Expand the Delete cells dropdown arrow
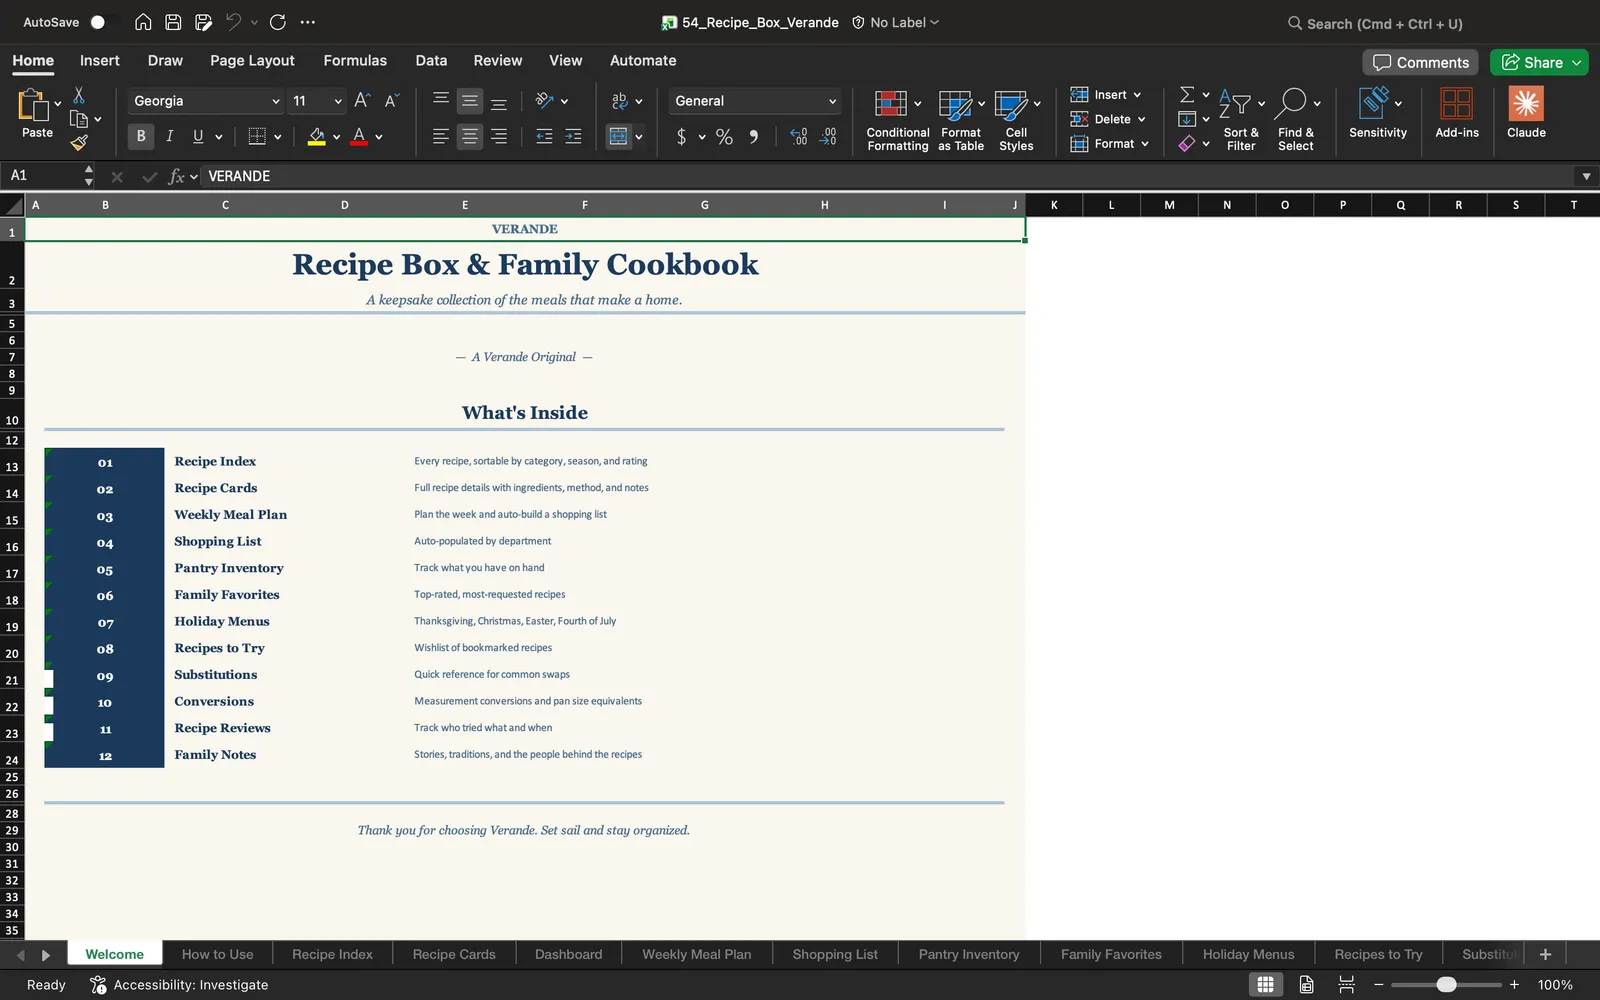Image resolution: width=1600 pixels, height=1000 pixels. click(x=1141, y=119)
